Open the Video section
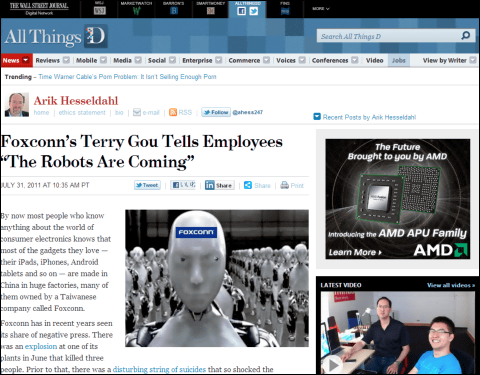The height and width of the screenshot is (375, 480). [374, 60]
